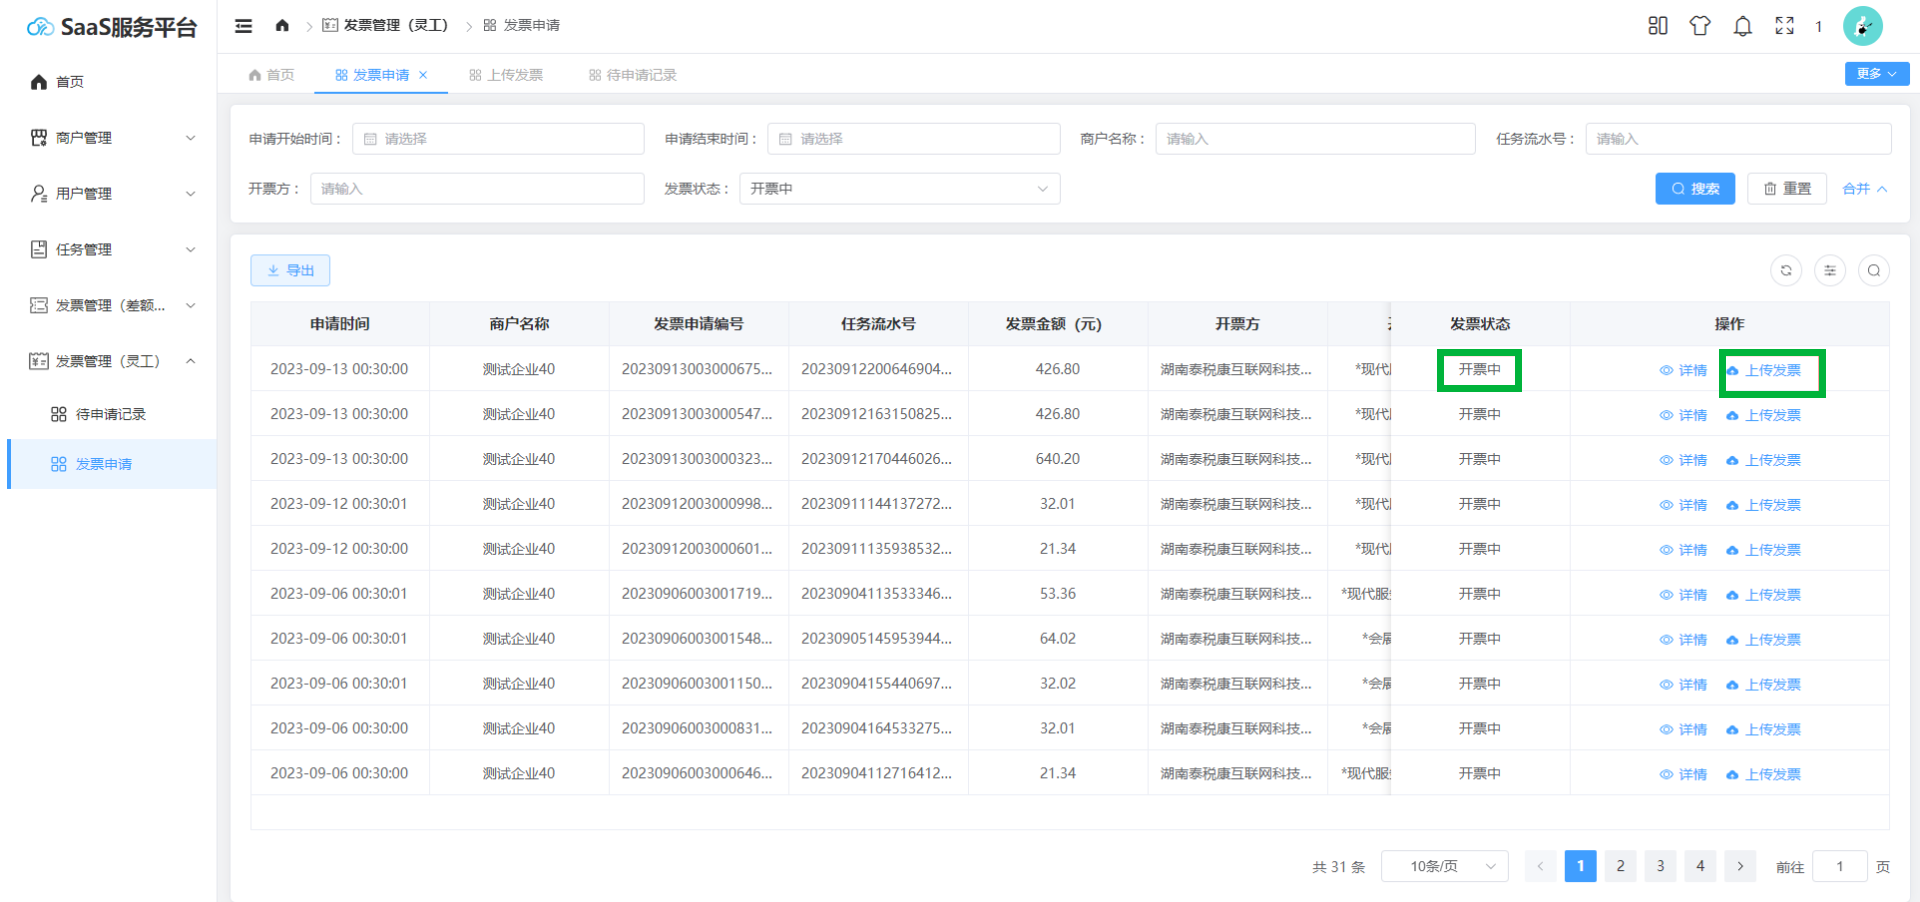Switch to the 上传发票 tab

pos(506,75)
